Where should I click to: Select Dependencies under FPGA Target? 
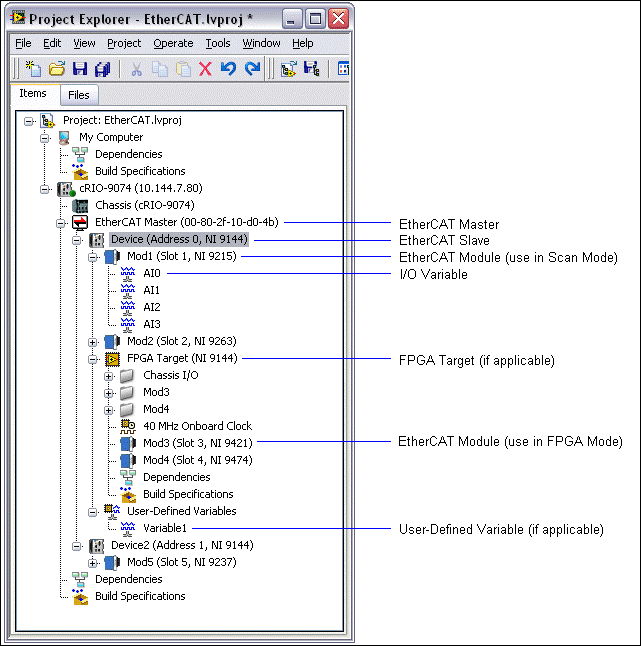point(177,477)
